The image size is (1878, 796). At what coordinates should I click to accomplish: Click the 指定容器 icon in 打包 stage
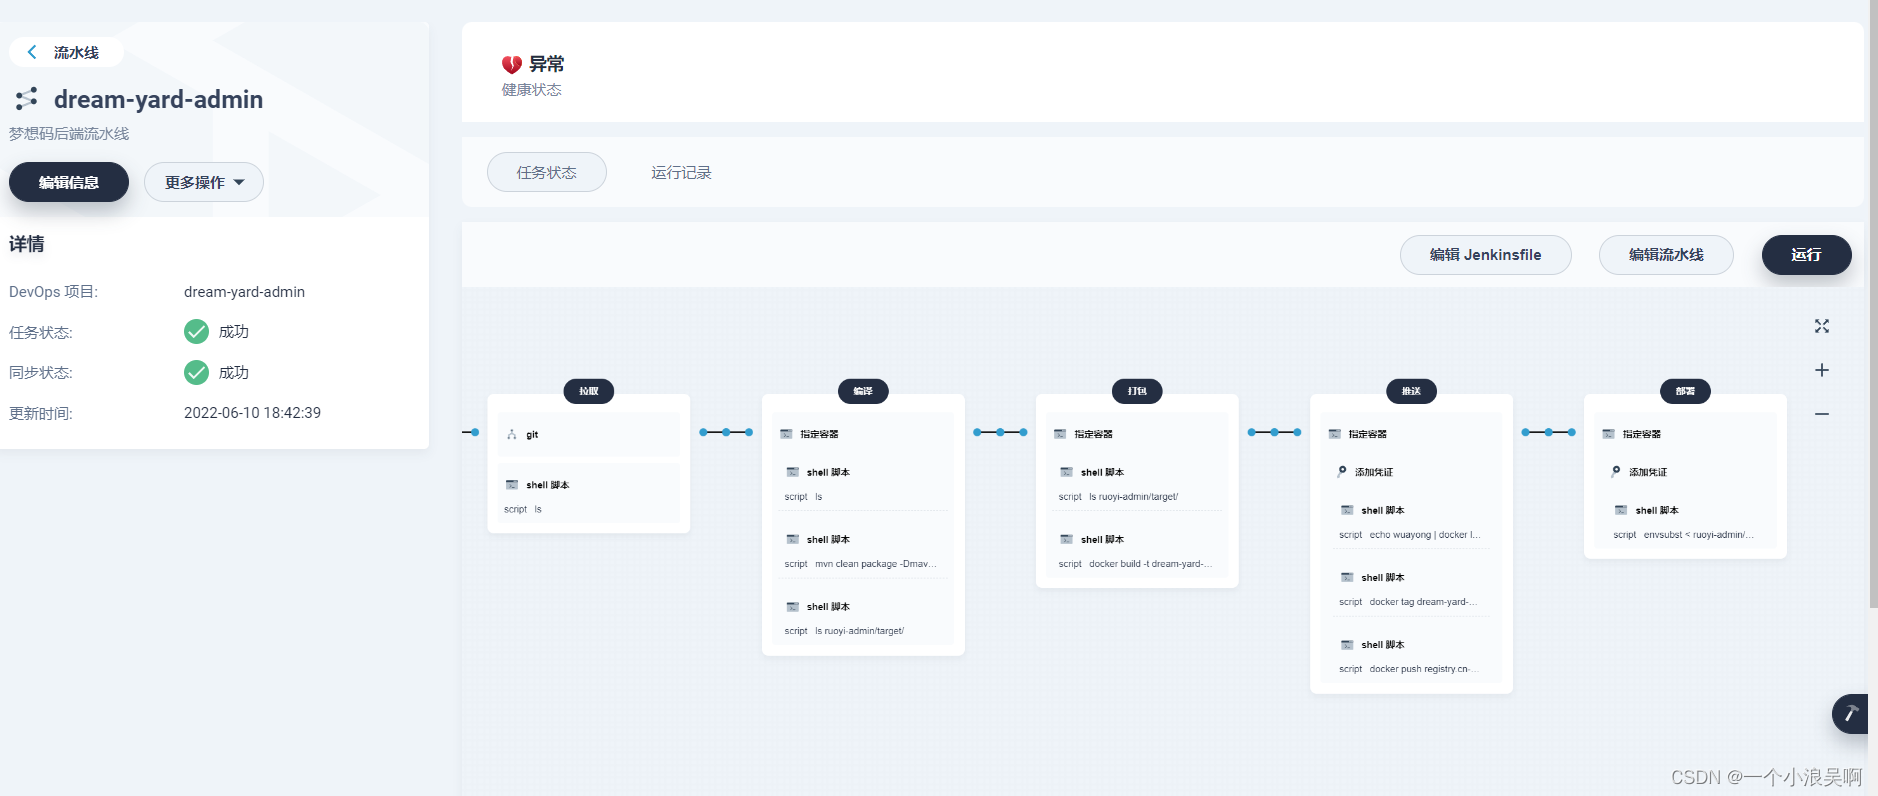coord(1060,434)
